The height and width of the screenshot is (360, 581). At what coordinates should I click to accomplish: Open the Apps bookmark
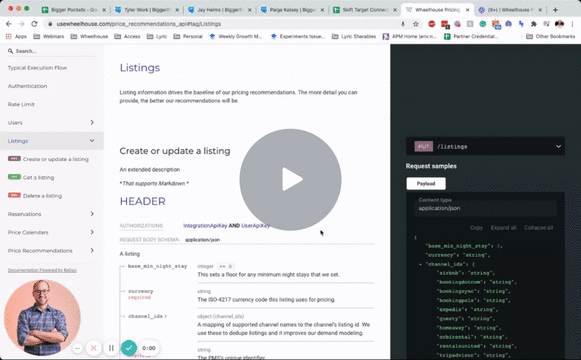pyautogui.click(x=16, y=36)
